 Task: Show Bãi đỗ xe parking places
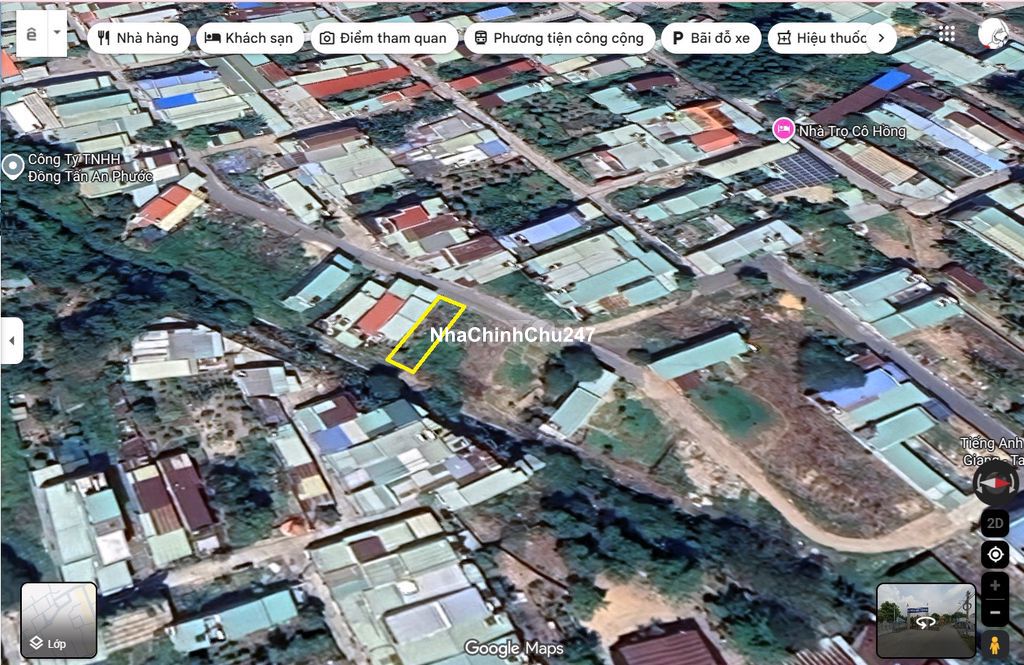709,38
